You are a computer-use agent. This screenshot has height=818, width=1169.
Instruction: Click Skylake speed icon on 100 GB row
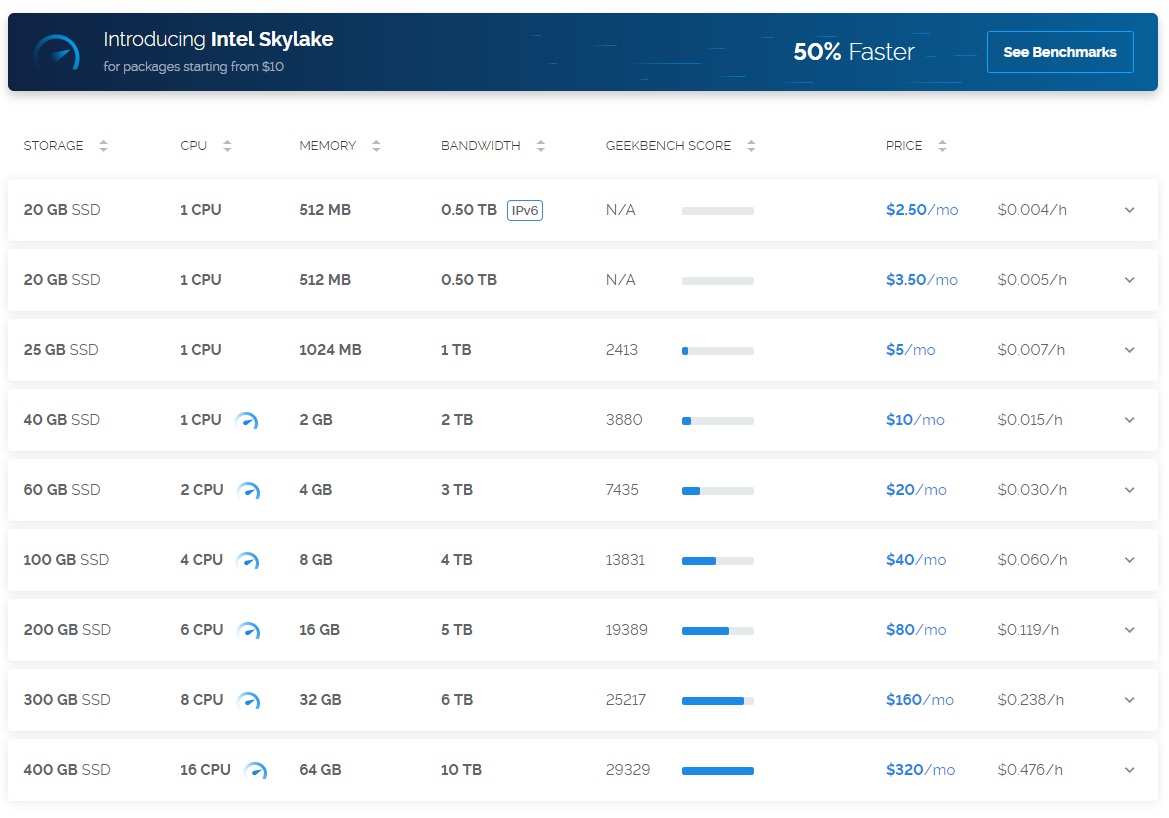tap(248, 561)
